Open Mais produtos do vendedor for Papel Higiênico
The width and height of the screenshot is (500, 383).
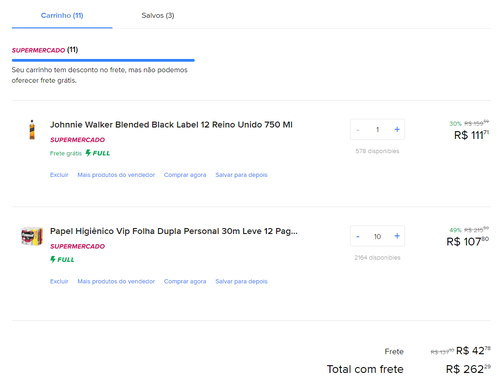coord(116,281)
